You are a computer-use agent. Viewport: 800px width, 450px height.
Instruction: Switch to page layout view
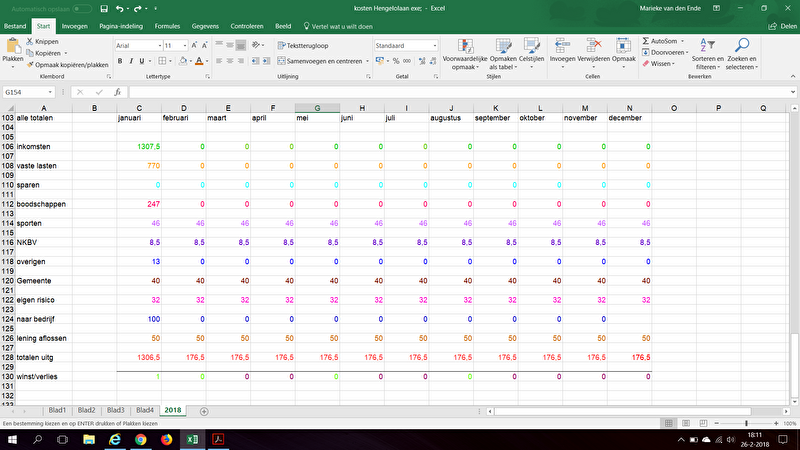(686, 423)
